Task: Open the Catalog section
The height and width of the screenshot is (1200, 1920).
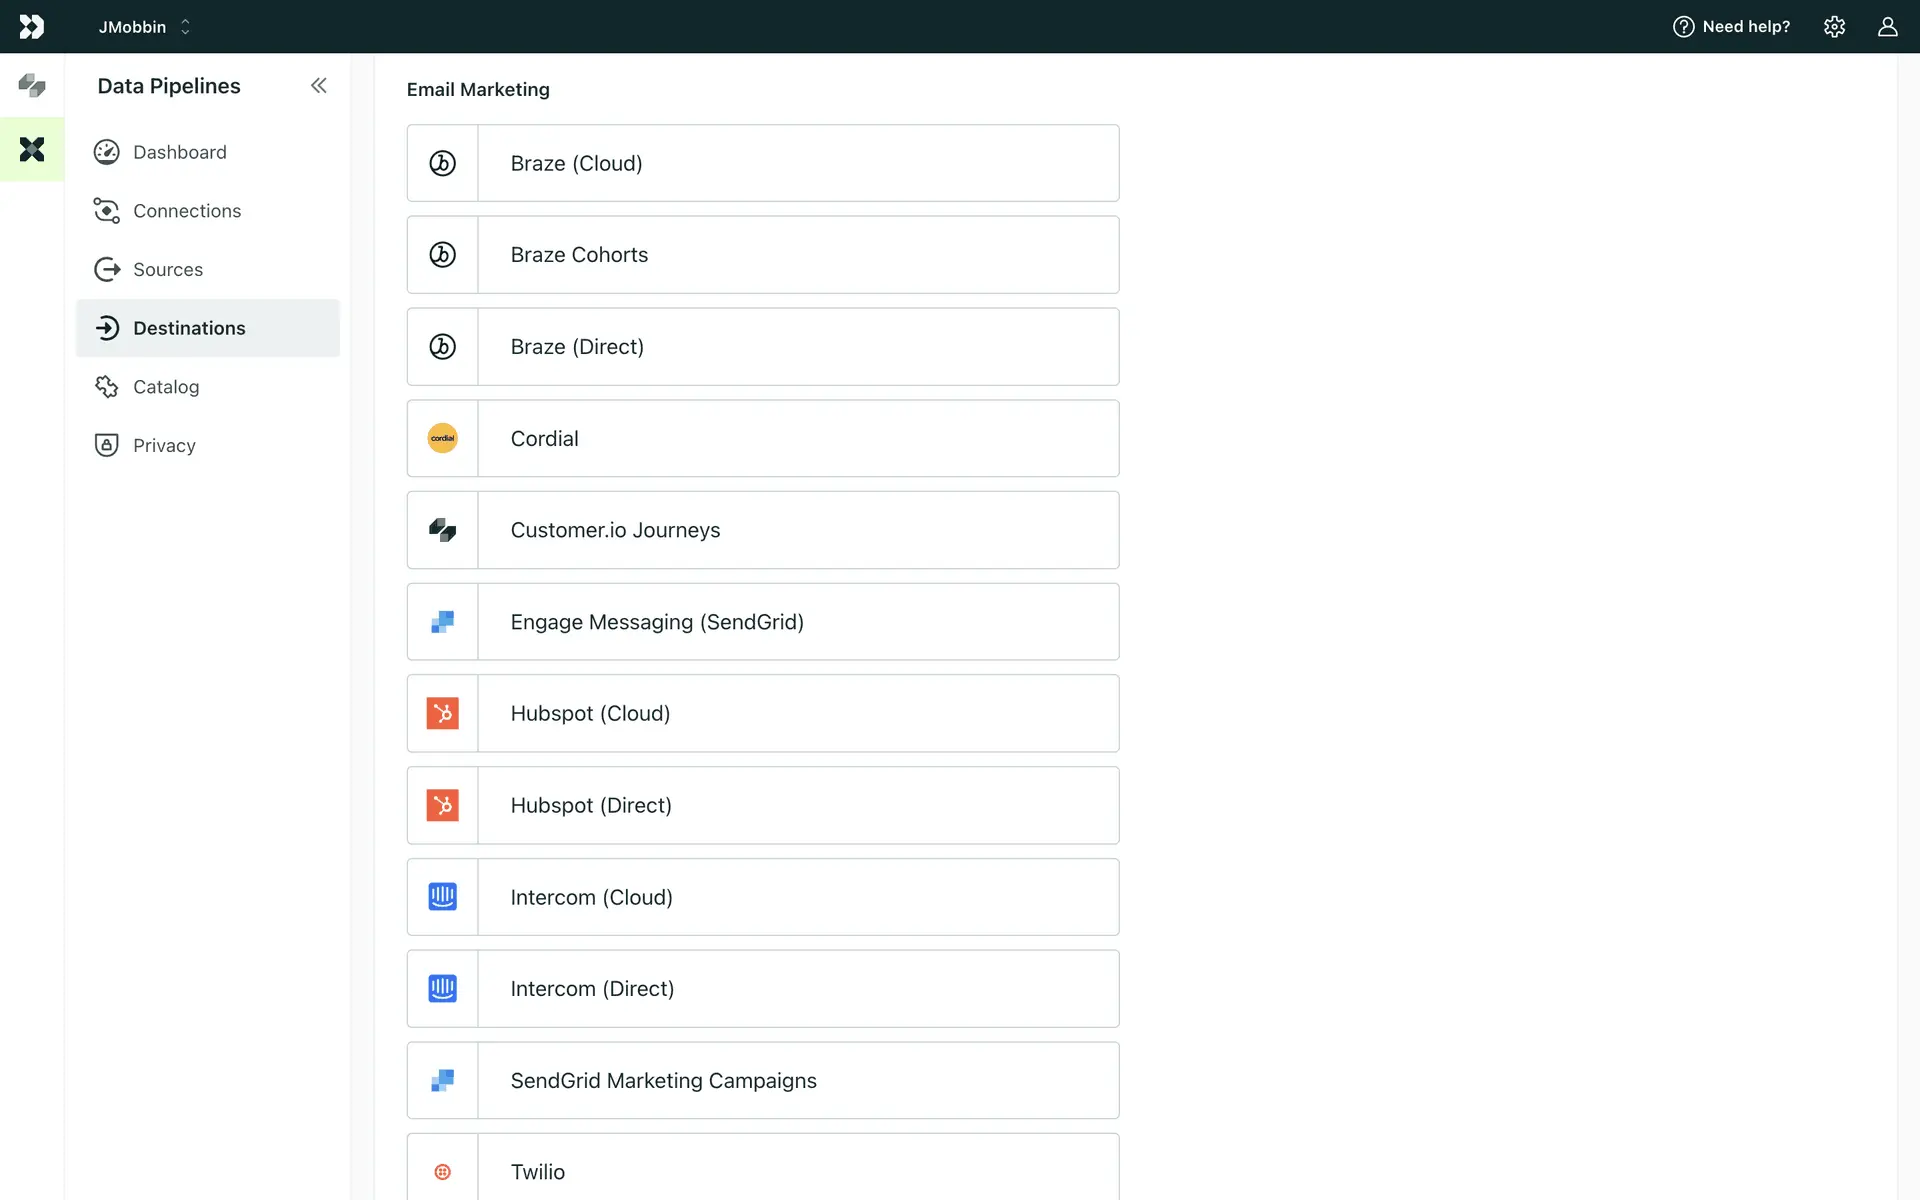Action: [x=166, y=387]
